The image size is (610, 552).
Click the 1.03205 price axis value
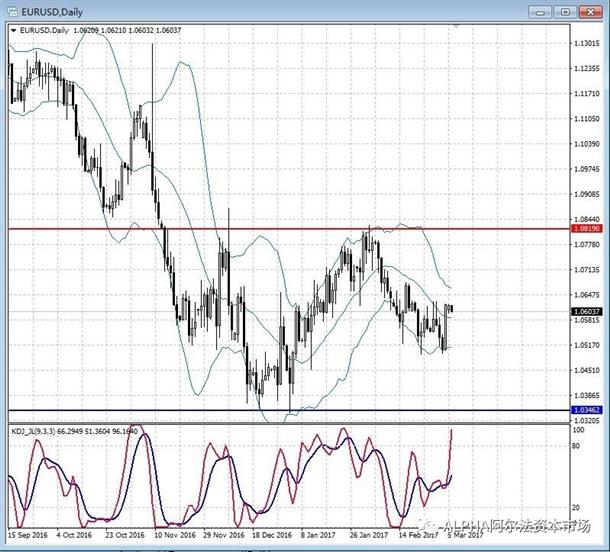point(587,421)
